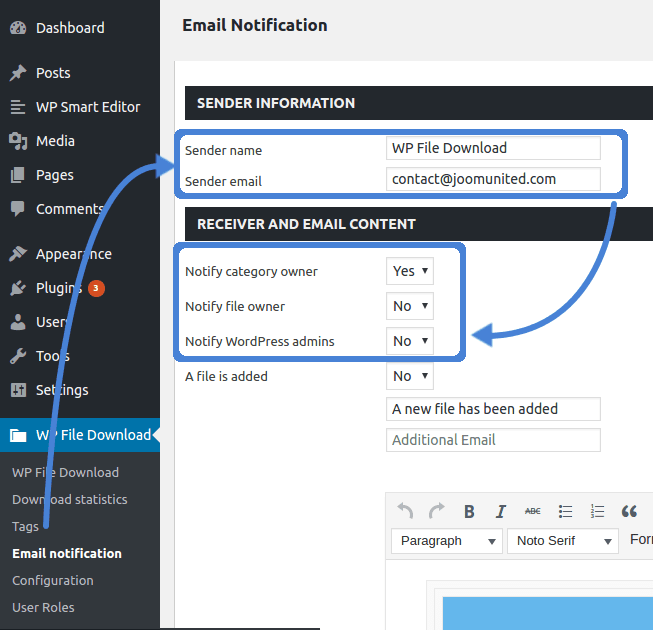Click the redo arrow in editor toolbar
This screenshot has width=653, height=630.
(x=437, y=511)
